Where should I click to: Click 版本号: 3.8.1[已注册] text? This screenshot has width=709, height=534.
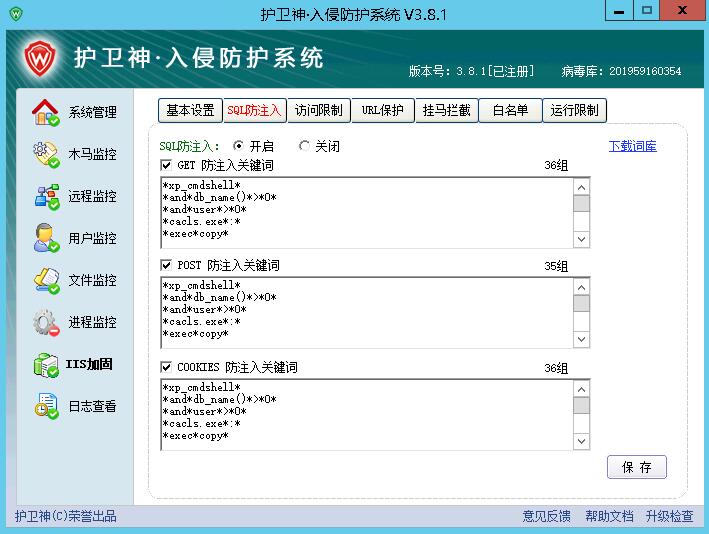click(x=472, y=71)
